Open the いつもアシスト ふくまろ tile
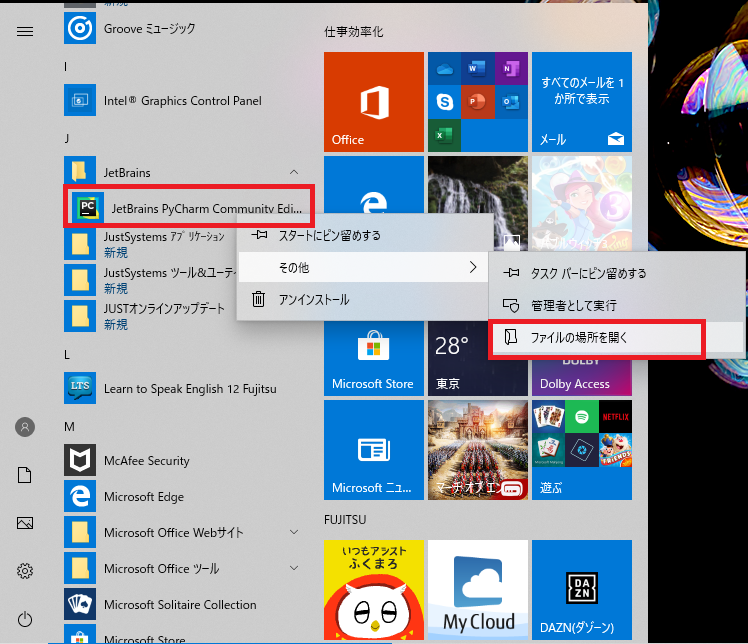Image resolution: width=748 pixels, height=644 pixels. [374, 590]
